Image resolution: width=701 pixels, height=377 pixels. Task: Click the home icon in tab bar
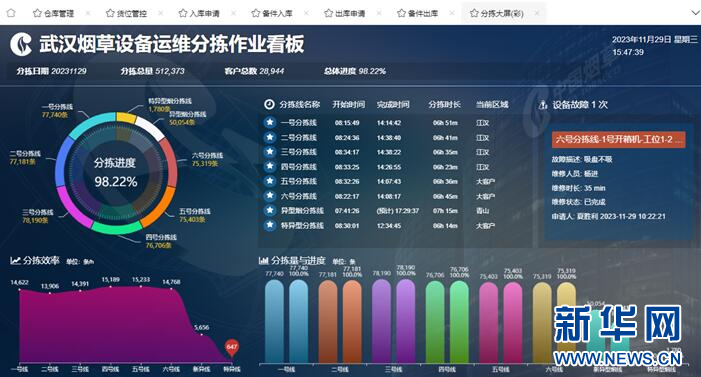[x=11, y=13]
